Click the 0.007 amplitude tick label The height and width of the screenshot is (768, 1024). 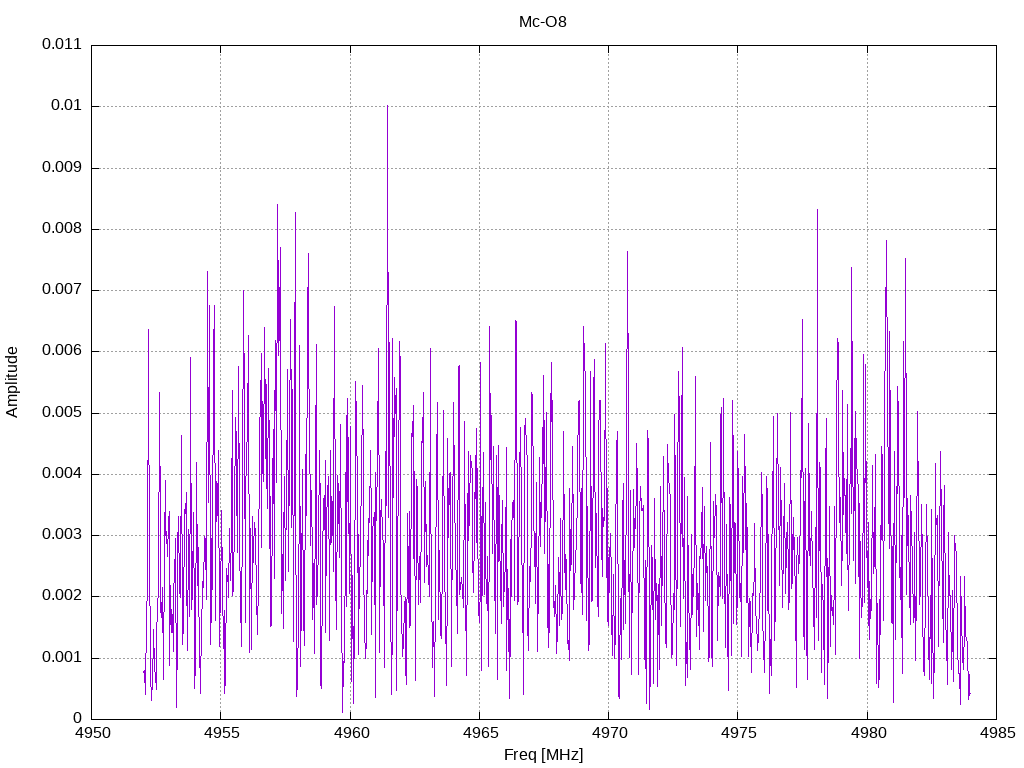[x=61, y=290]
